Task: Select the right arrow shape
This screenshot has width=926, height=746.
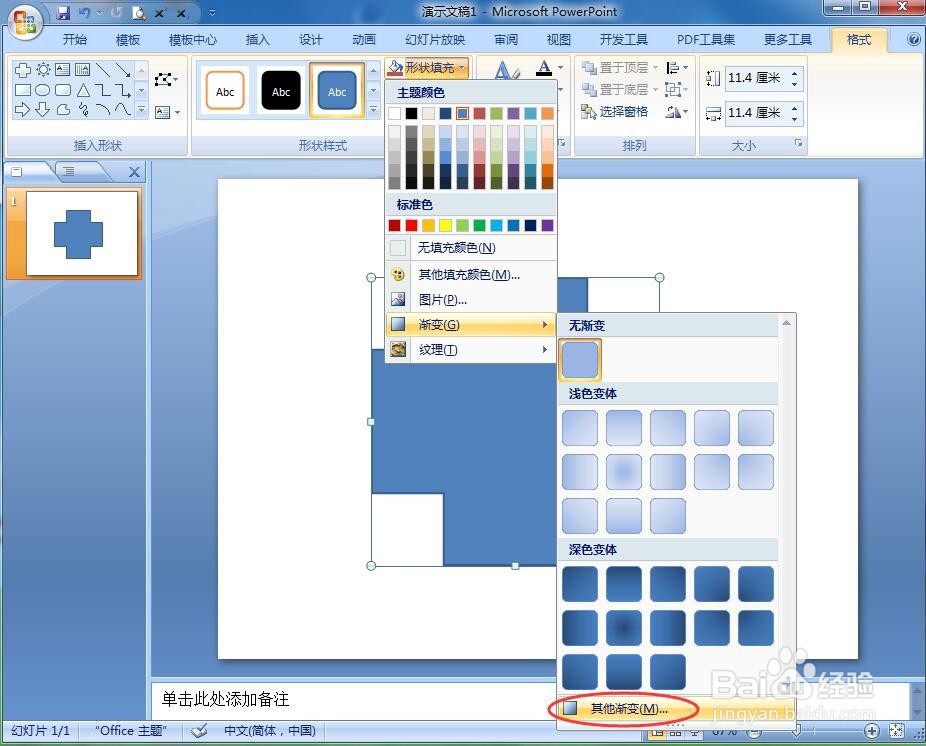Action: [x=22, y=109]
